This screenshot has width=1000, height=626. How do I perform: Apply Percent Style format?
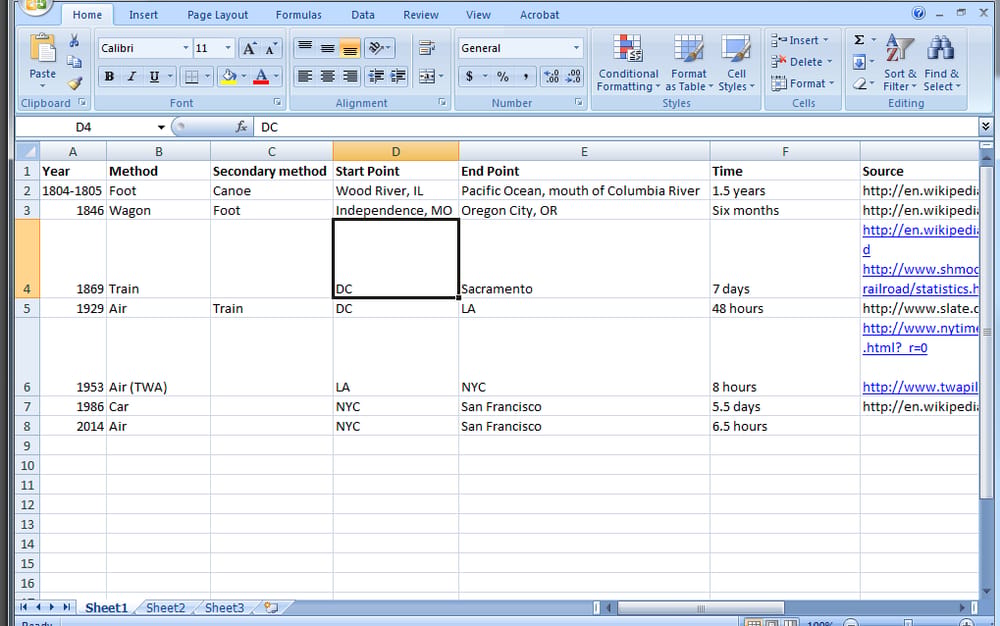coord(503,76)
